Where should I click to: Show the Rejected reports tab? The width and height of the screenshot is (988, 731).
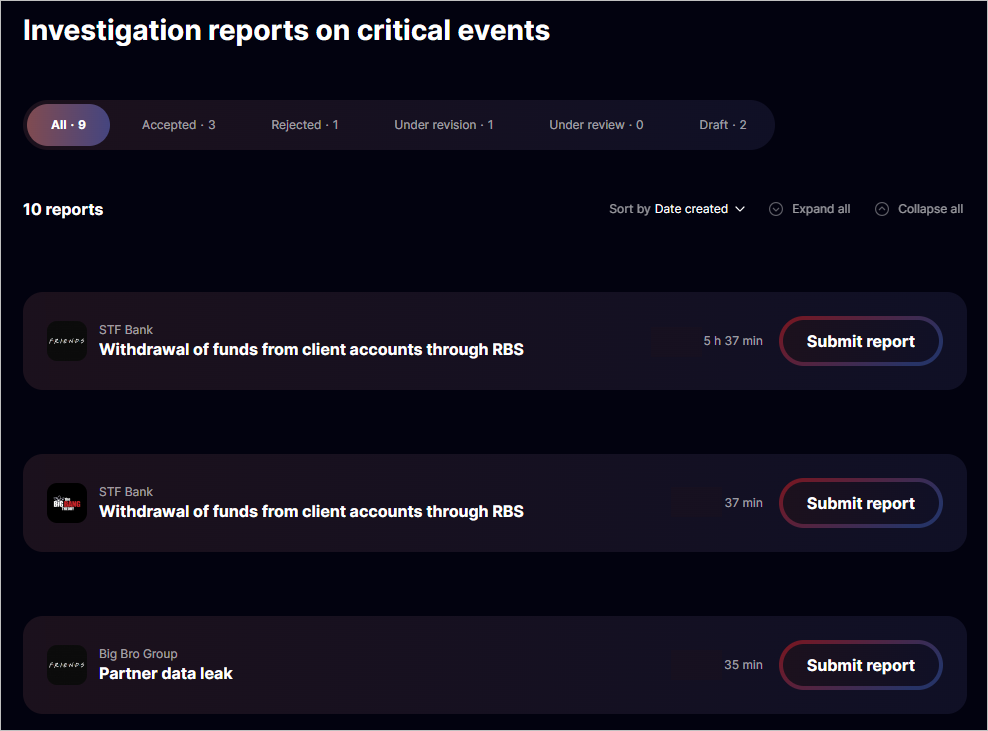point(304,125)
